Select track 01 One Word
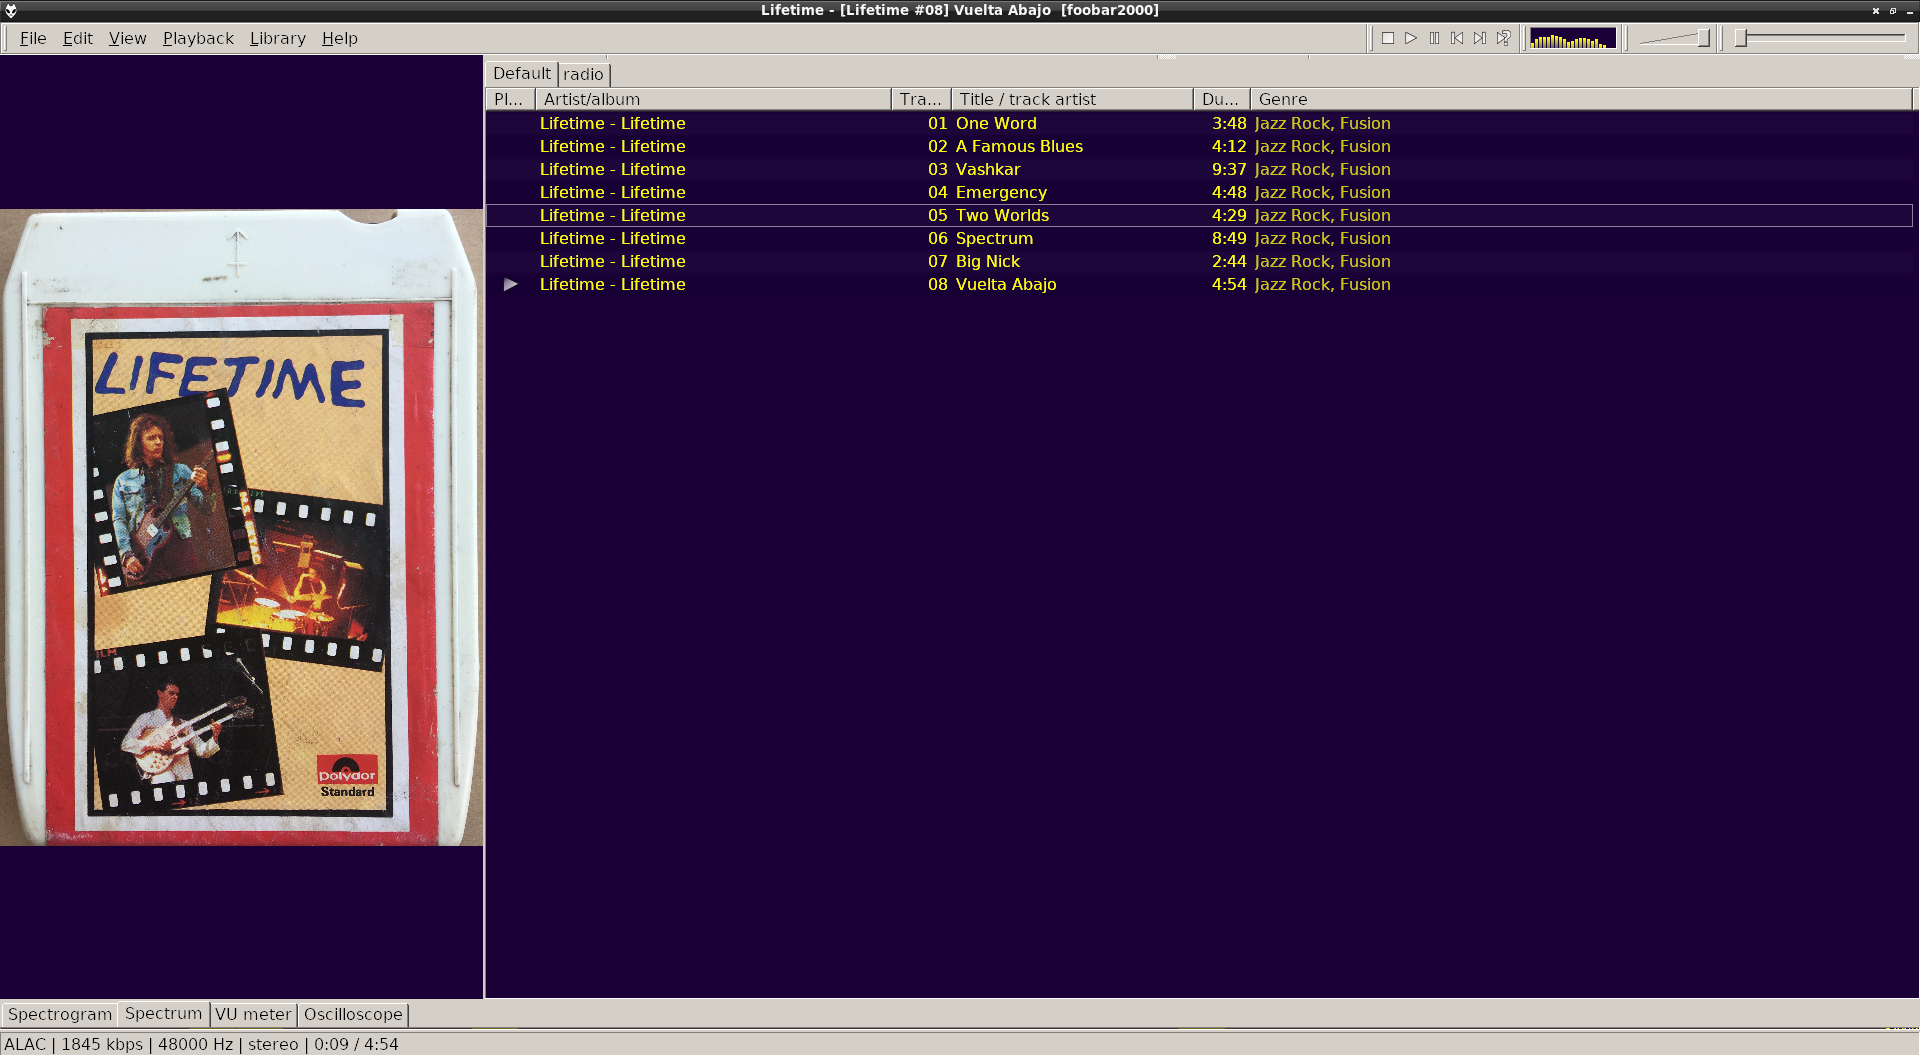1920x1056 pixels. click(x=1199, y=123)
